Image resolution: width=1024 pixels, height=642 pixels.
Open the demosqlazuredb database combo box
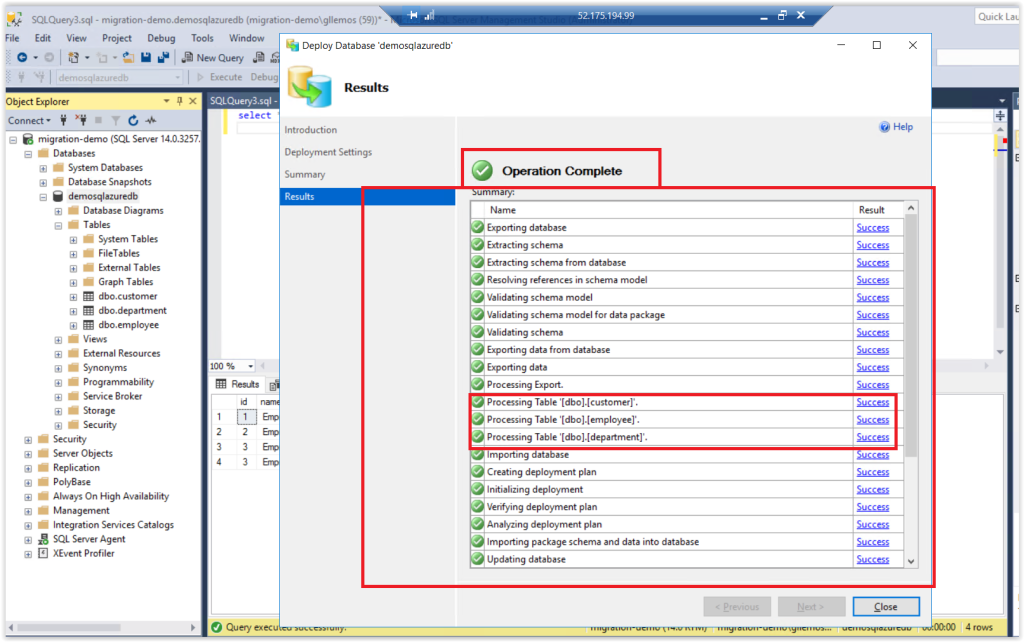point(119,77)
